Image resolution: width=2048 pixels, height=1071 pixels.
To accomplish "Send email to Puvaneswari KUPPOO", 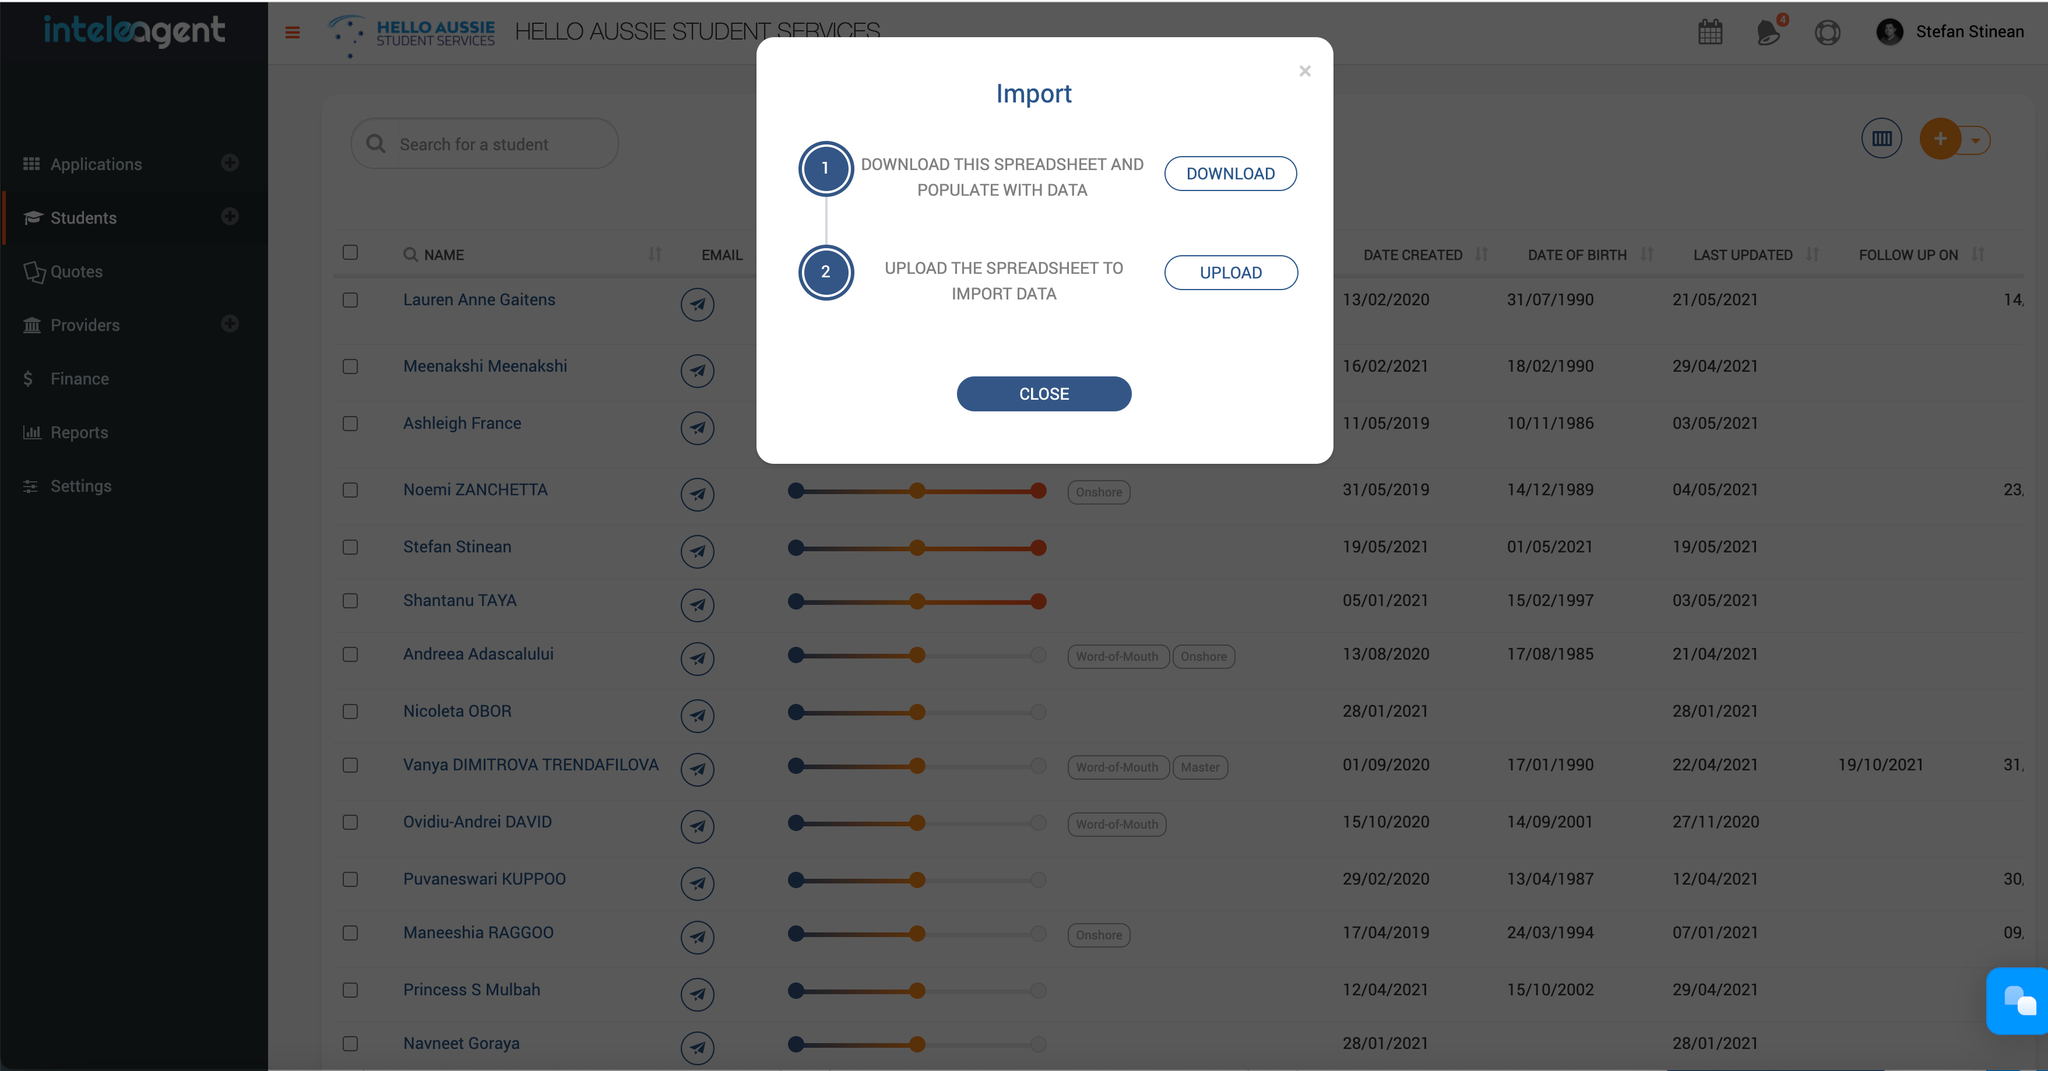I will click(x=697, y=883).
